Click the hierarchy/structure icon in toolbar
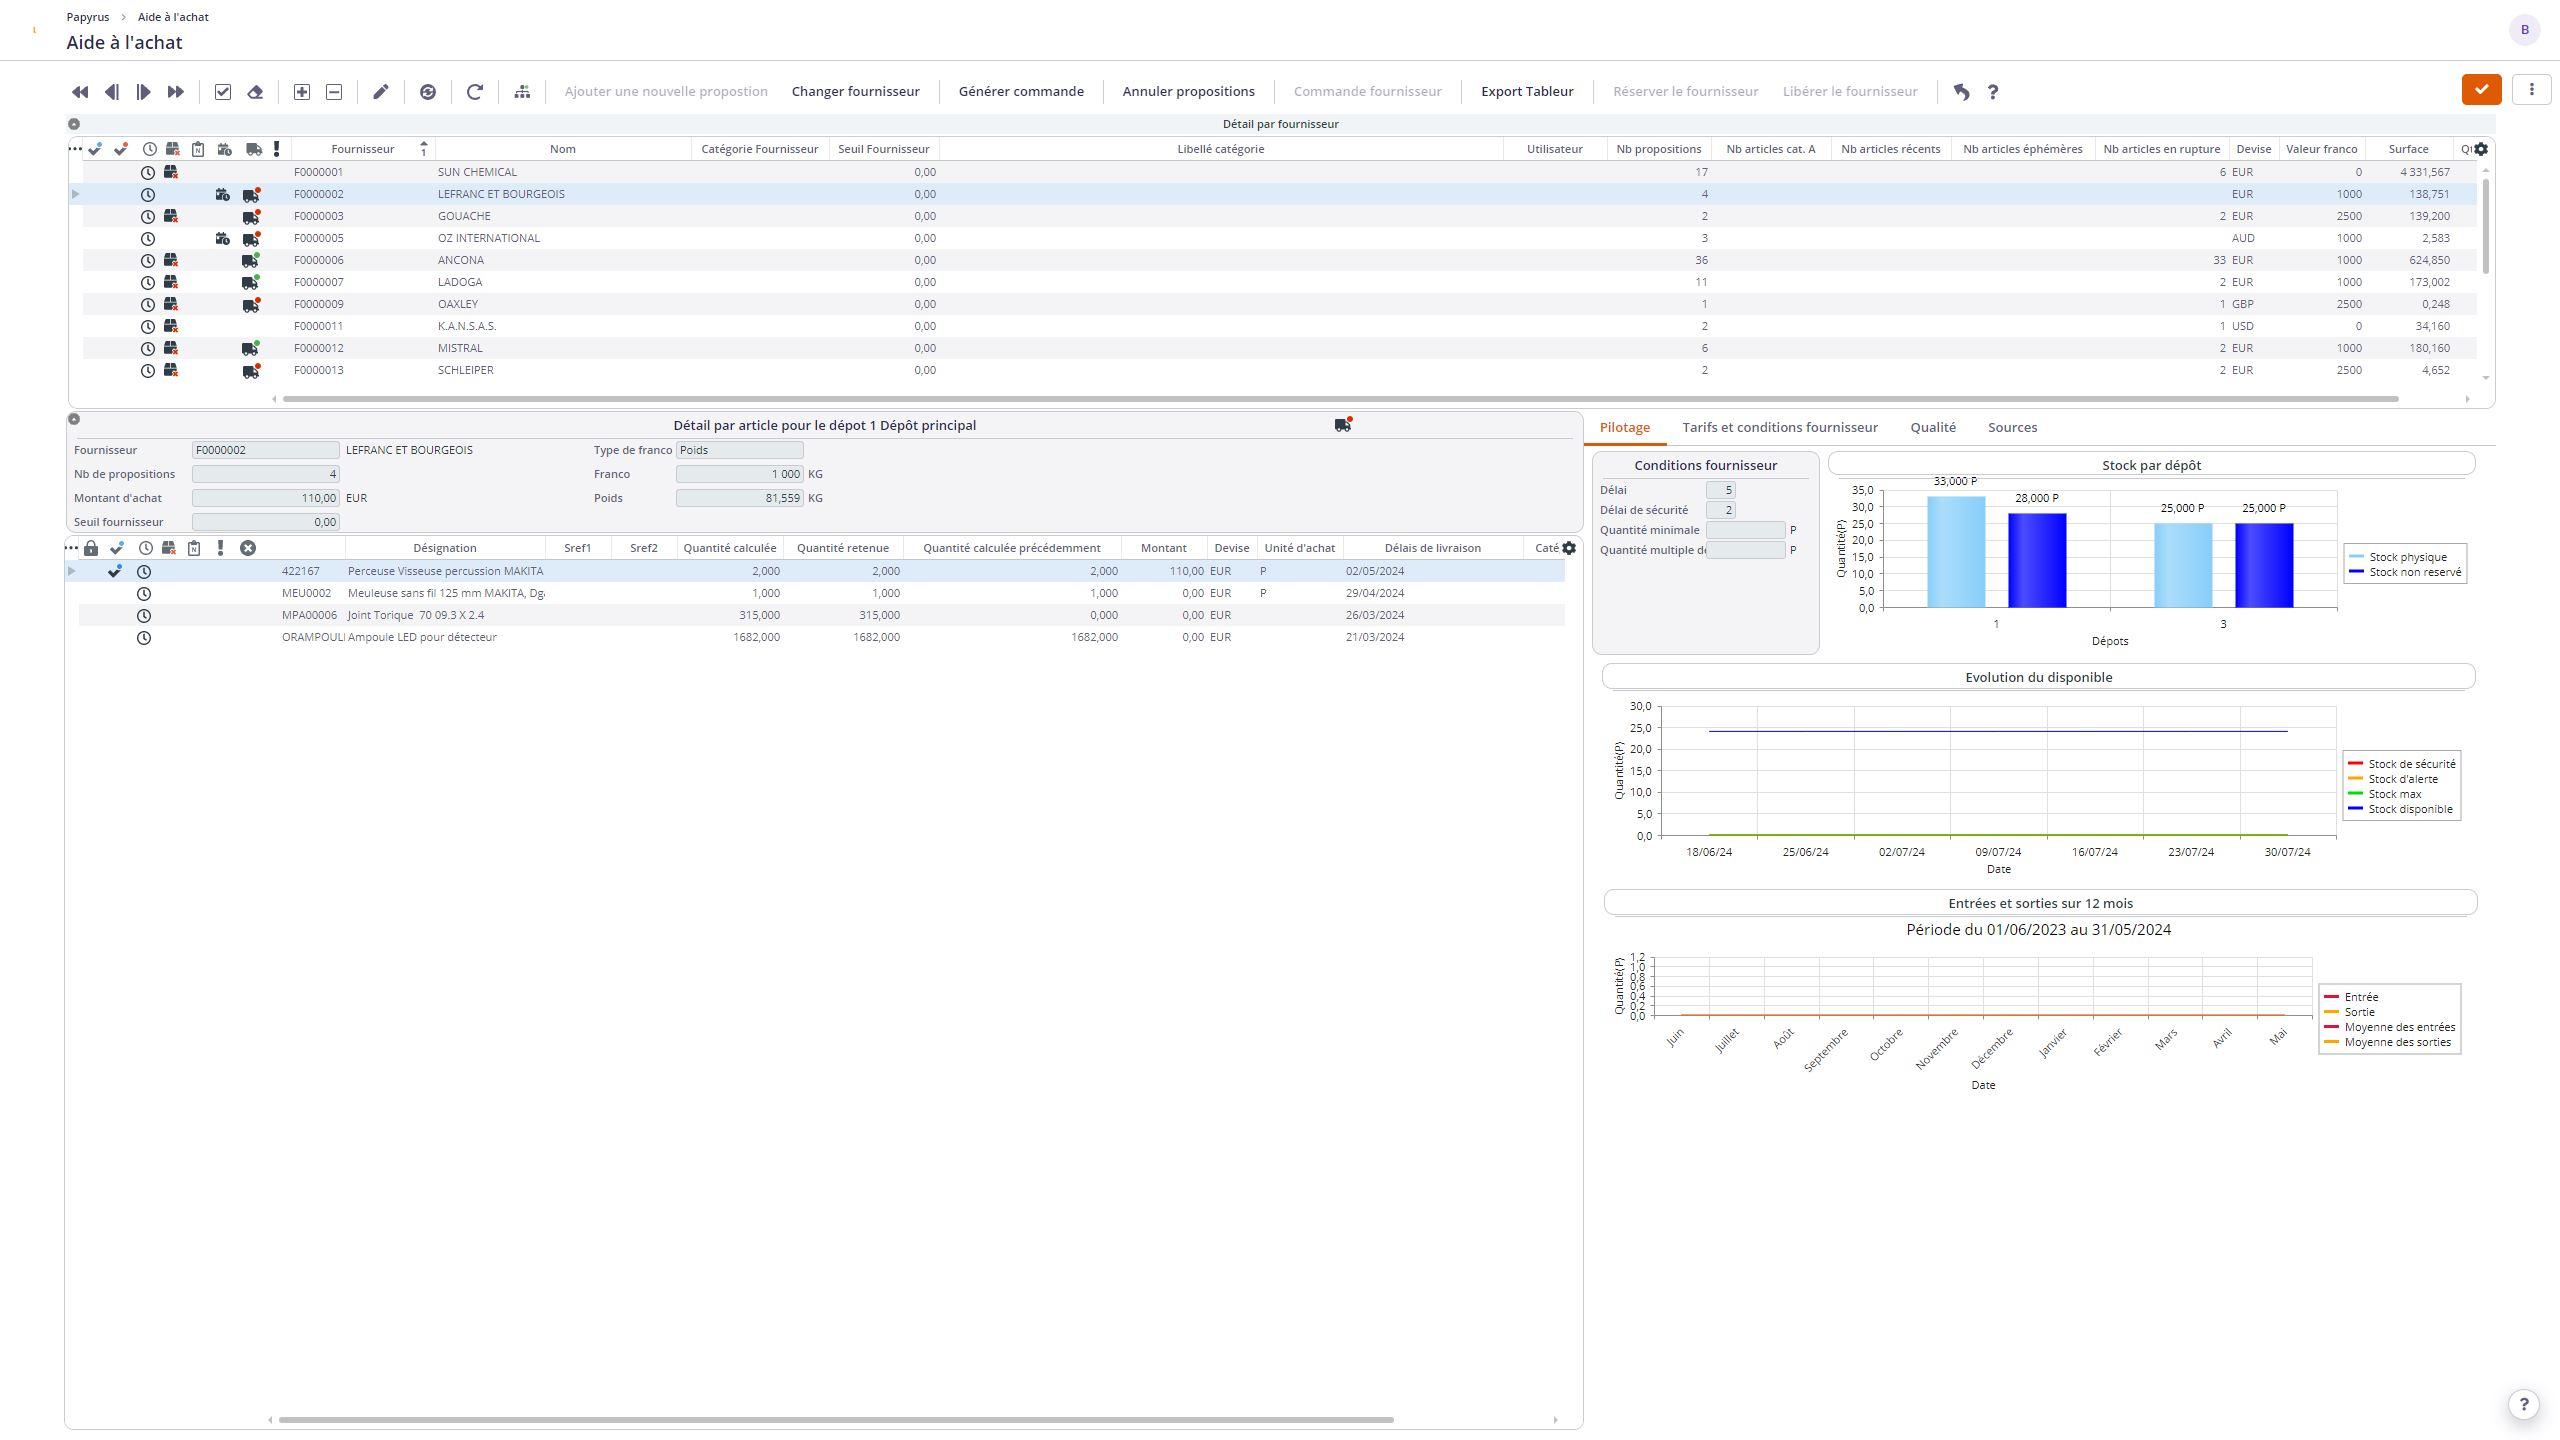Viewport: 2560px width, 1440px height. click(522, 91)
